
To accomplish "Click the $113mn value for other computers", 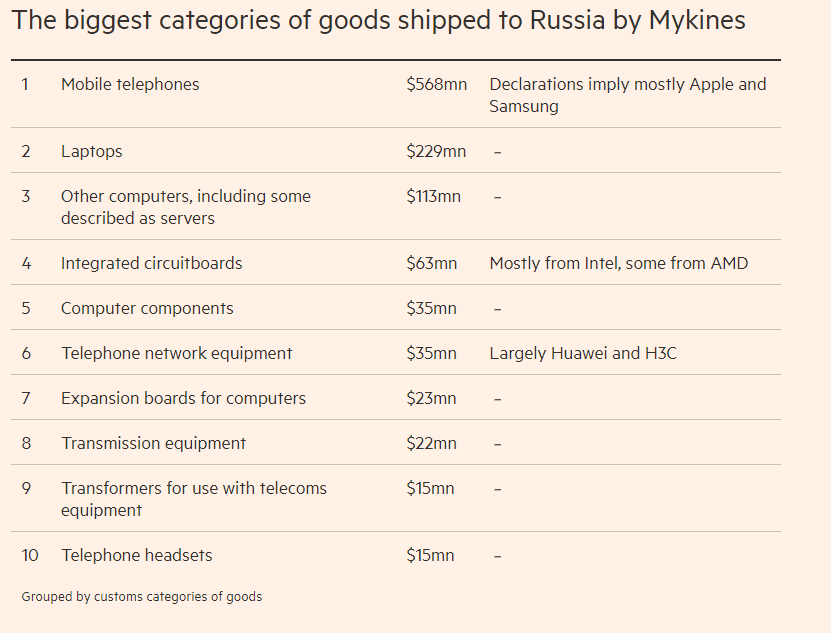I will [x=433, y=196].
